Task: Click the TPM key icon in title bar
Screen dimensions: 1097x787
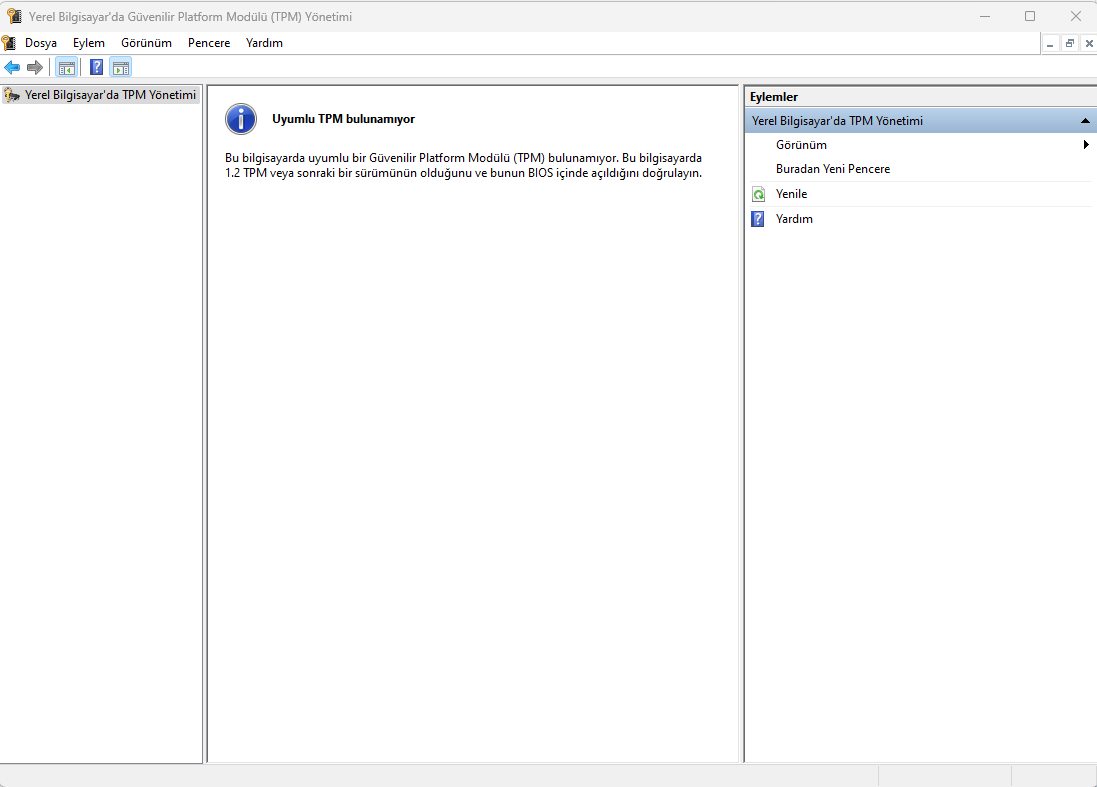Action: (14, 16)
